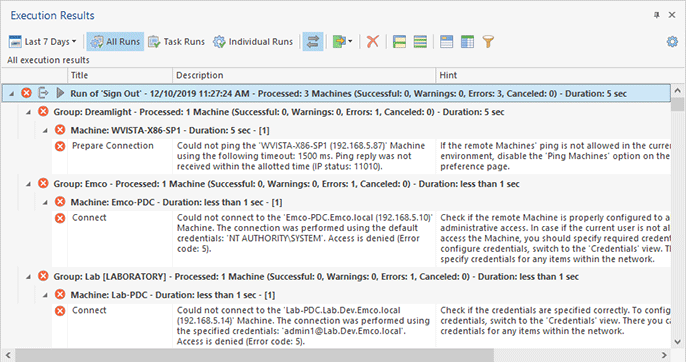The width and height of the screenshot is (686, 362).
Task: Collapse the Group: Dreamlight node
Action: (28, 112)
